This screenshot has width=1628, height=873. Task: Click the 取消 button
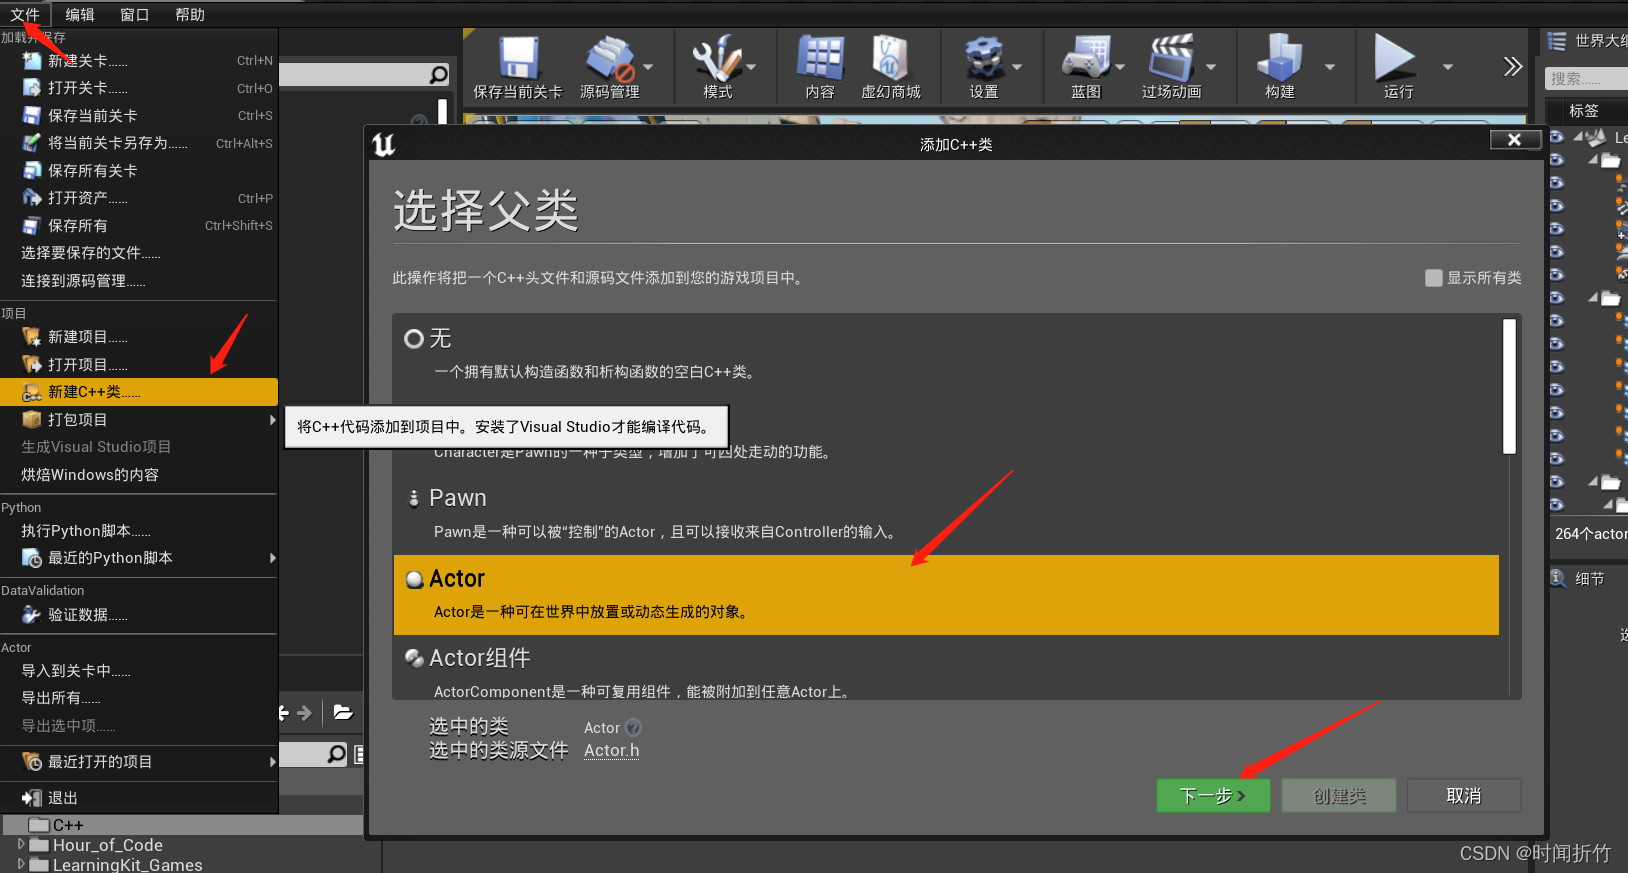[1464, 796]
